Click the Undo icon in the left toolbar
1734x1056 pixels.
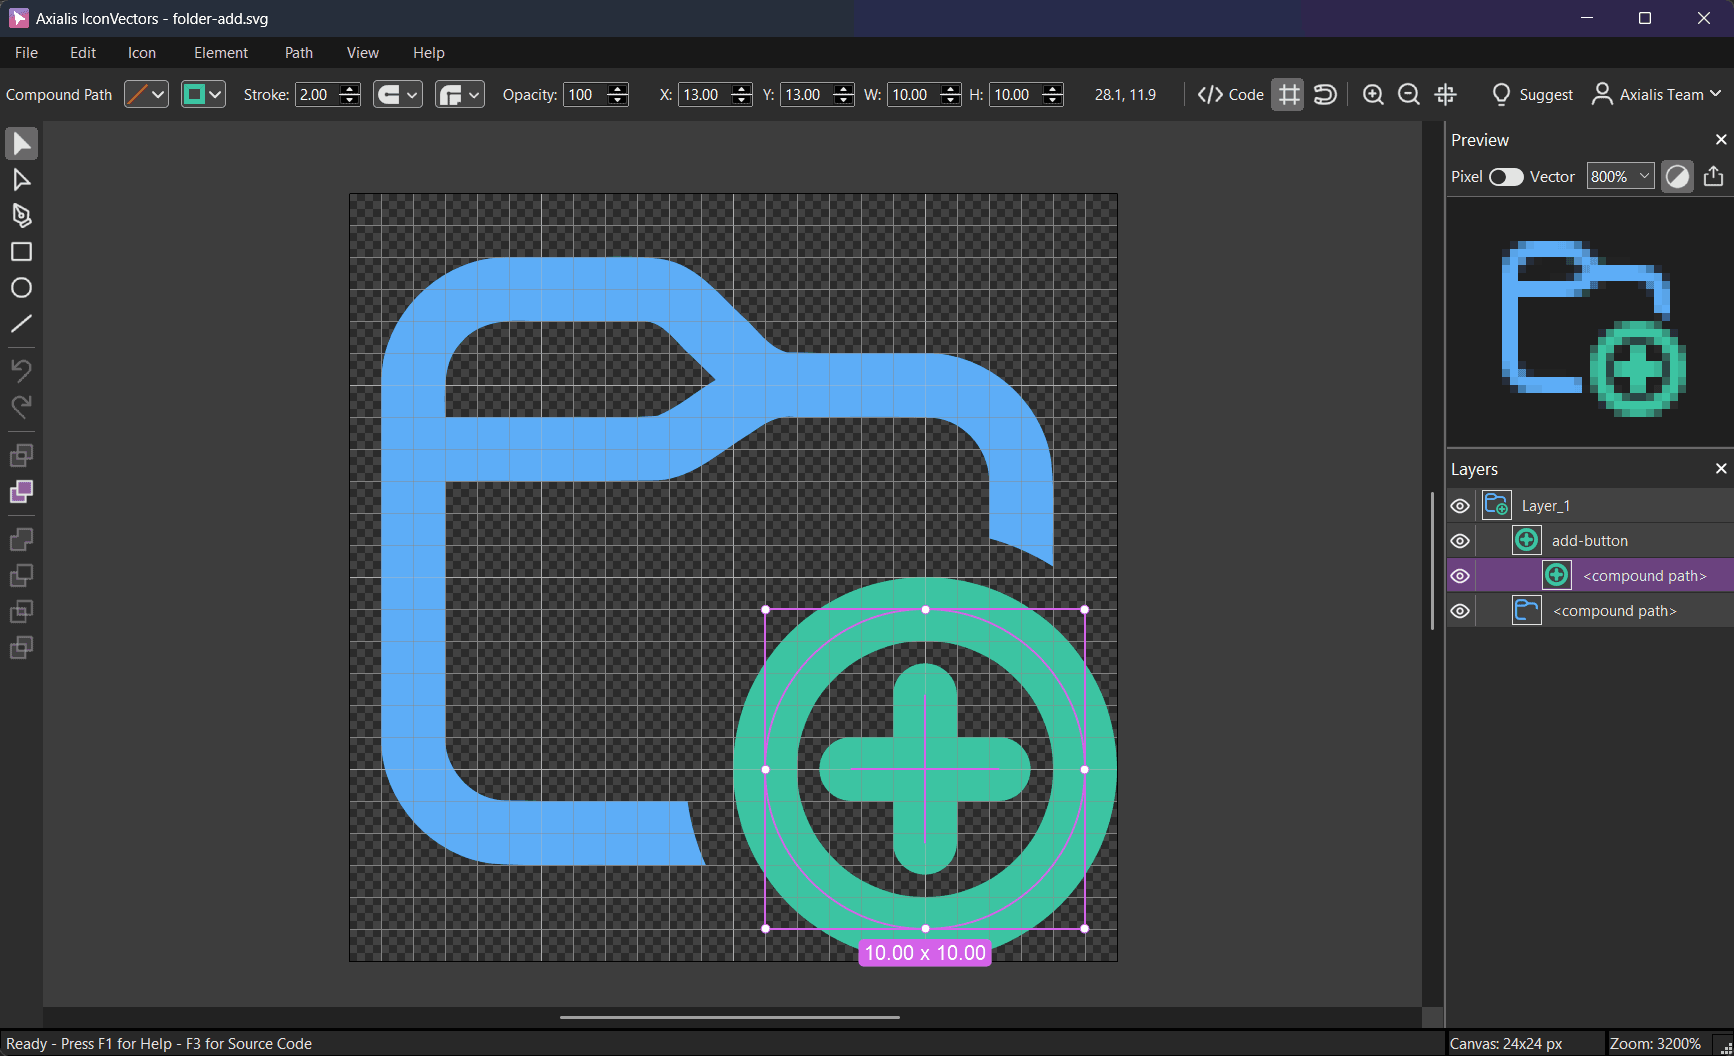pos(21,370)
